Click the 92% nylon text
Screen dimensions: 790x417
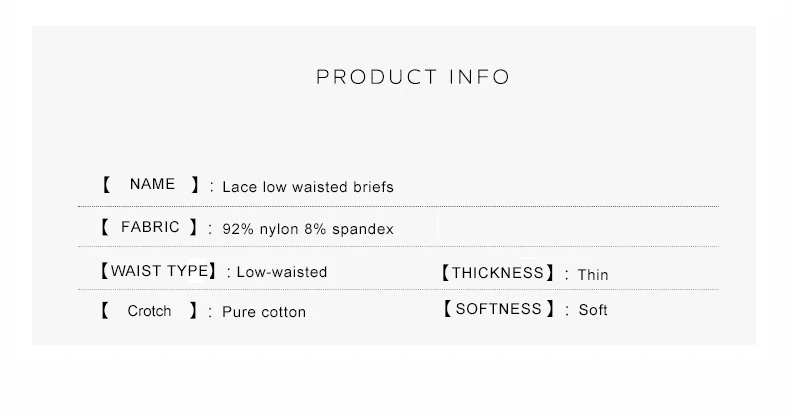click(x=254, y=229)
